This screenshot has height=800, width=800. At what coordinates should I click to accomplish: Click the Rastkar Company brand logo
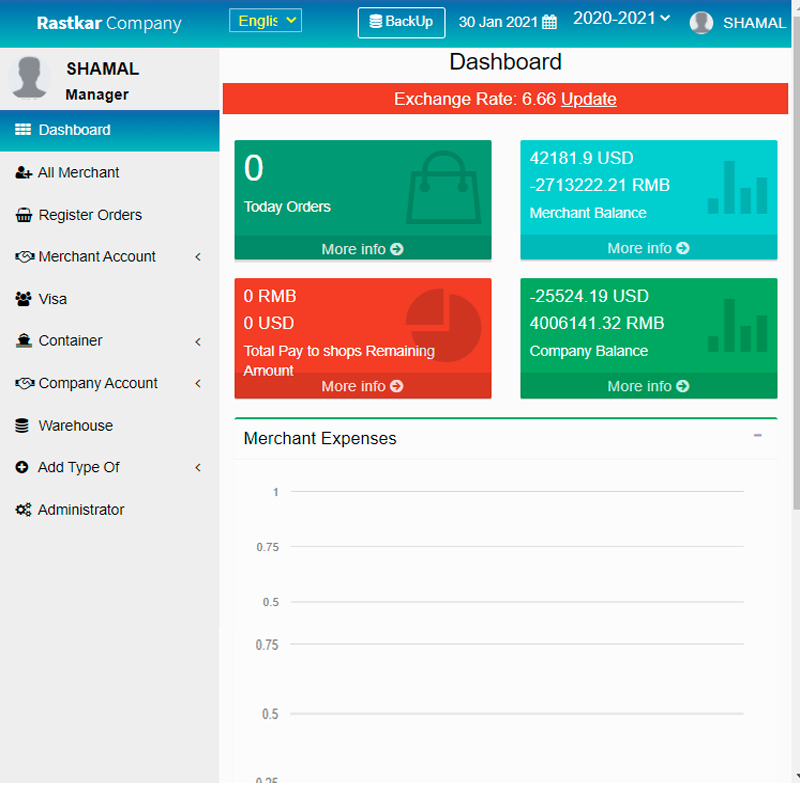(109, 23)
